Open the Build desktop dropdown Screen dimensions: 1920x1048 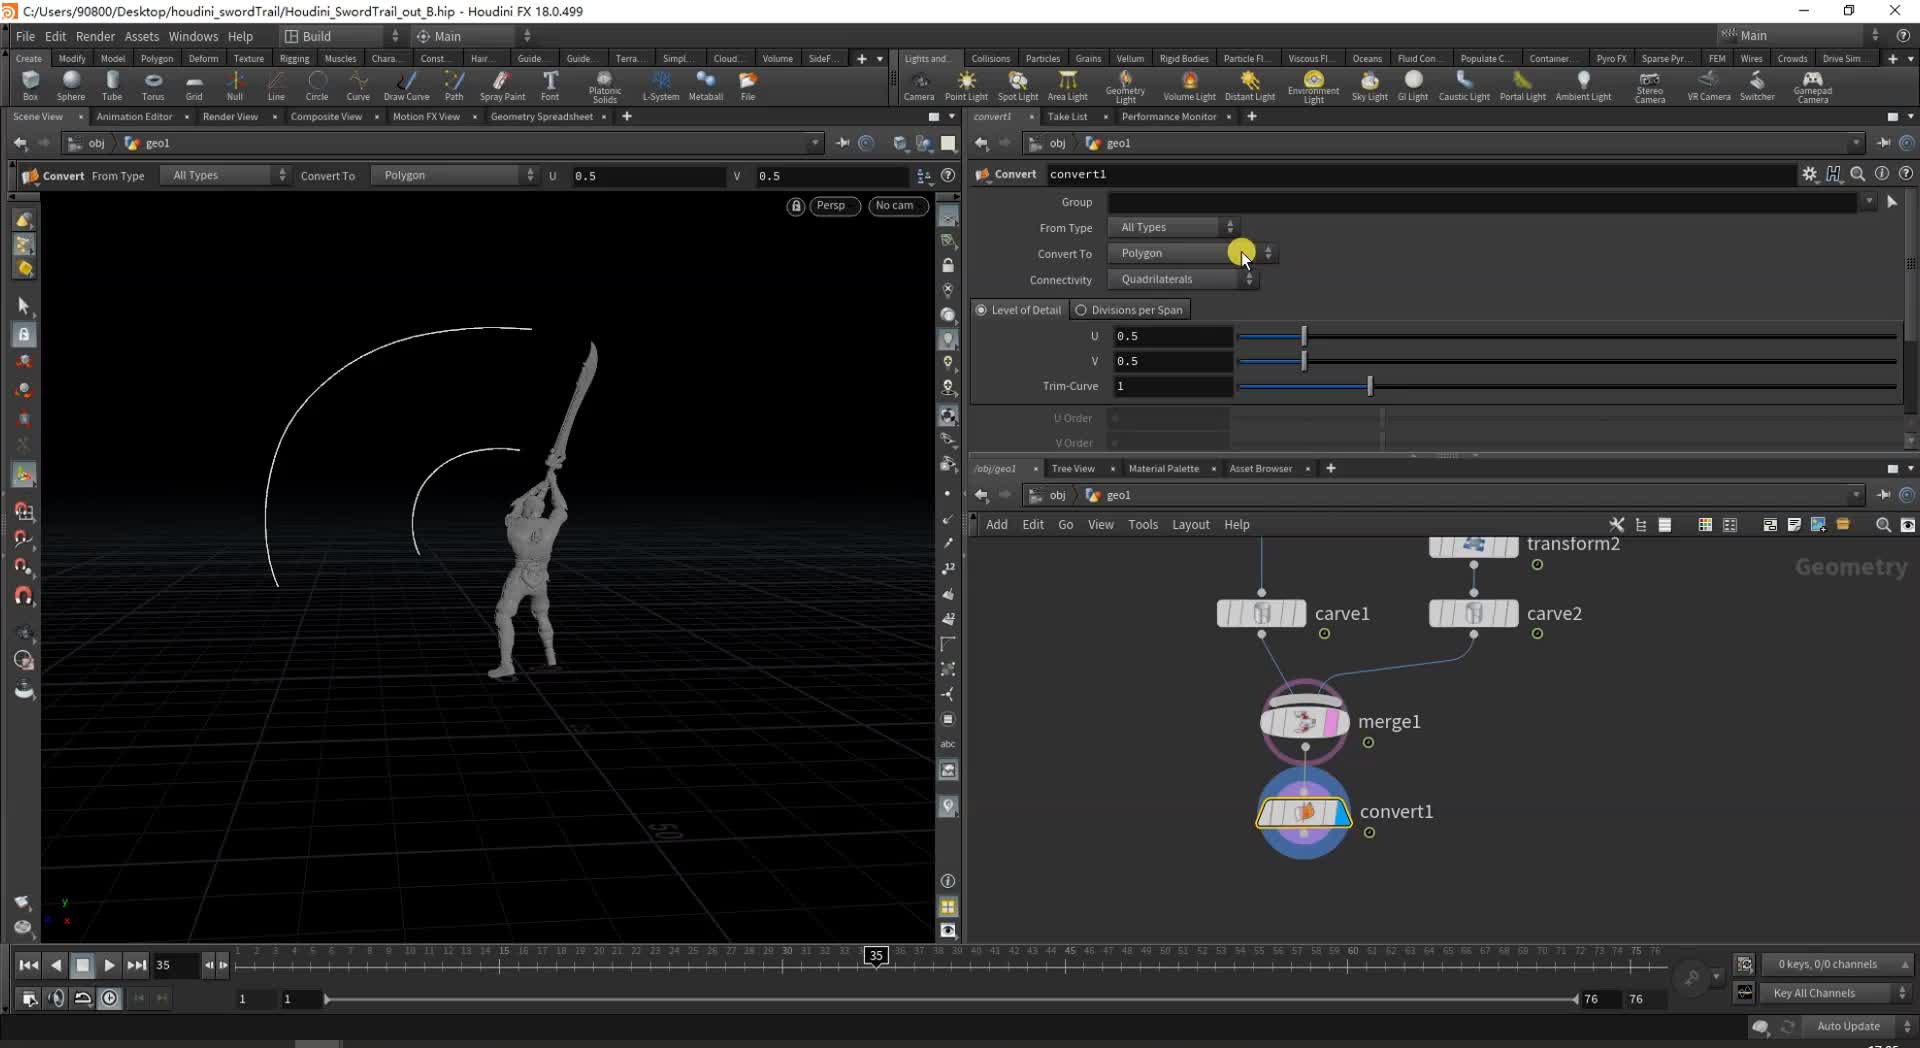click(342, 36)
